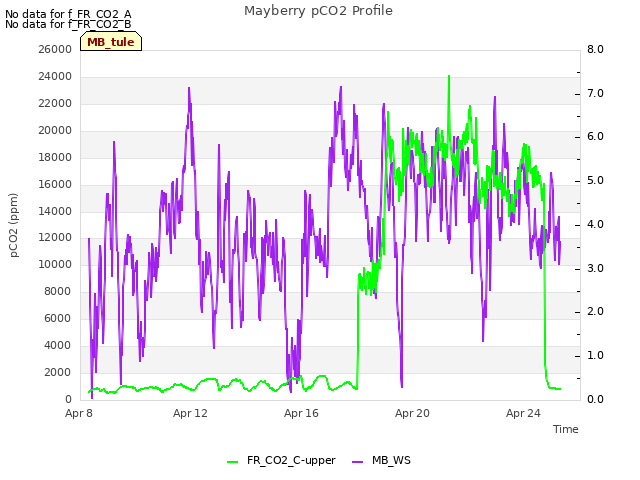Click the Apr 16 date tick
The height and width of the screenshot is (480, 640).
tap(301, 413)
